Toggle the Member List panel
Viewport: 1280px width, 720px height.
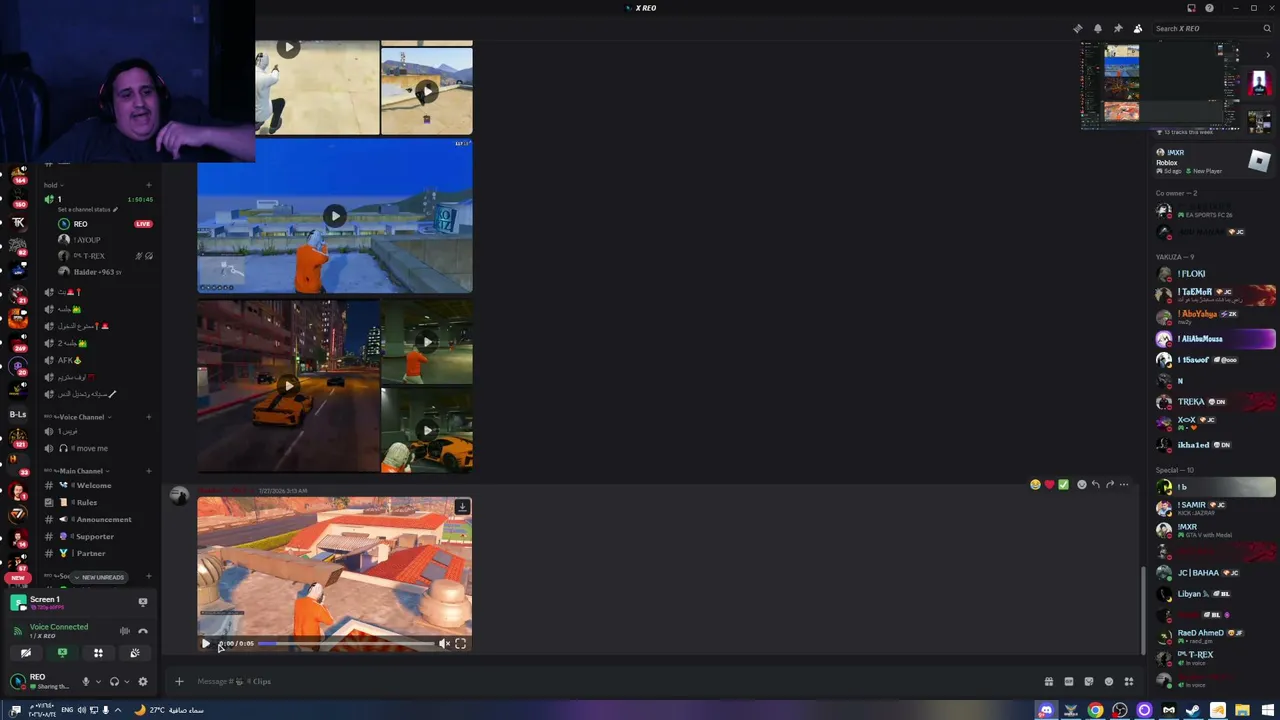pyautogui.click(x=1137, y=28)
